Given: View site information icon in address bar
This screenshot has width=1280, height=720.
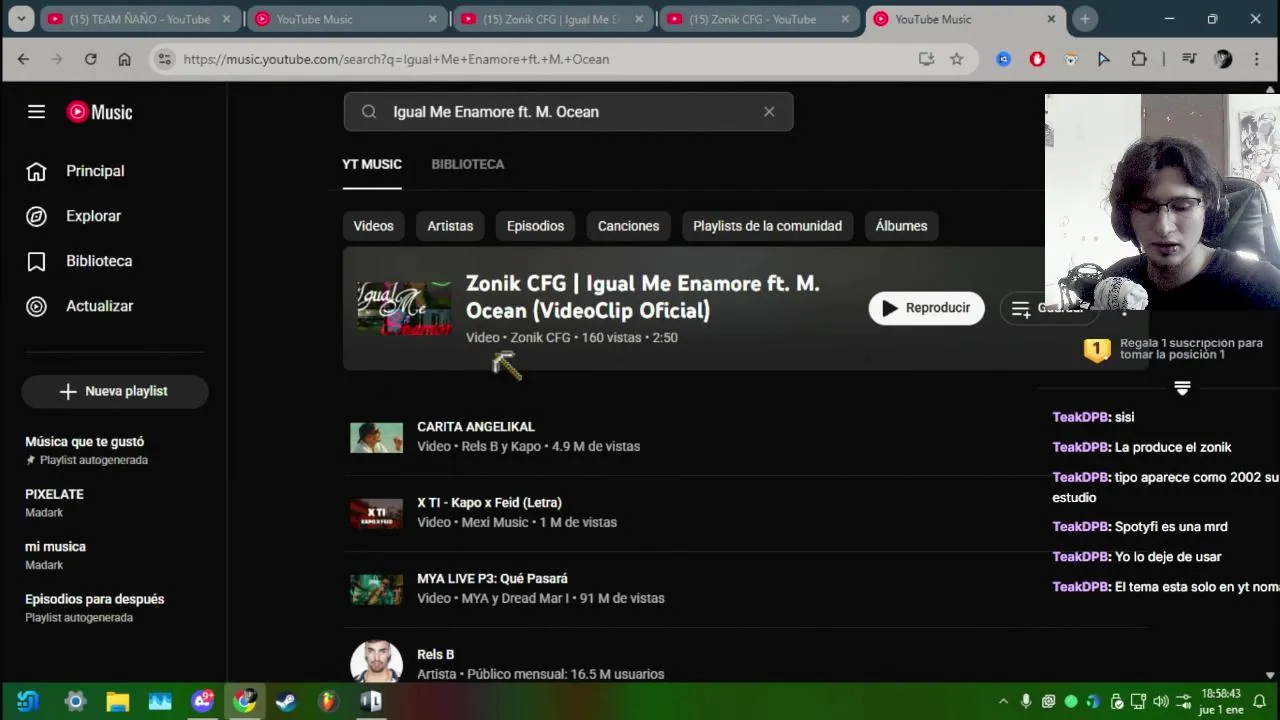Looking at the screenshot, I should click(x=165, y=59).
